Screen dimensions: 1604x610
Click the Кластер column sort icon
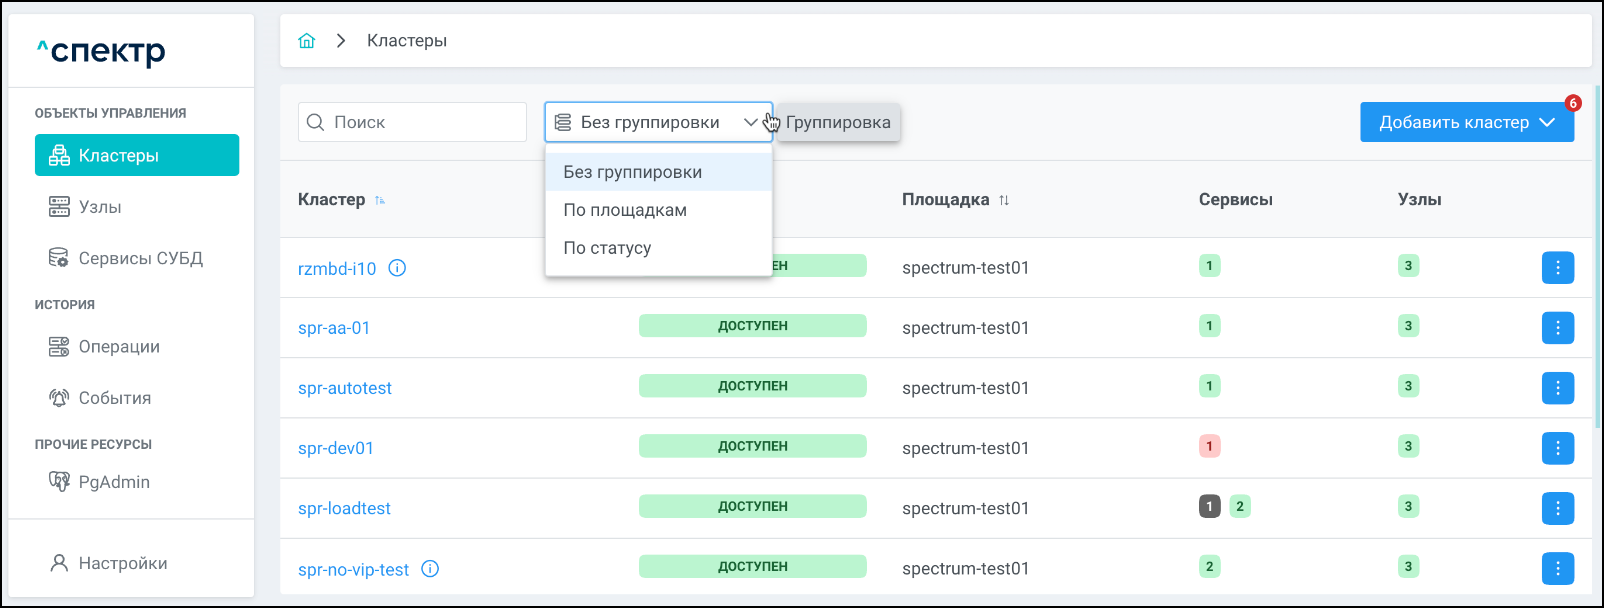[x=380, y=200]
